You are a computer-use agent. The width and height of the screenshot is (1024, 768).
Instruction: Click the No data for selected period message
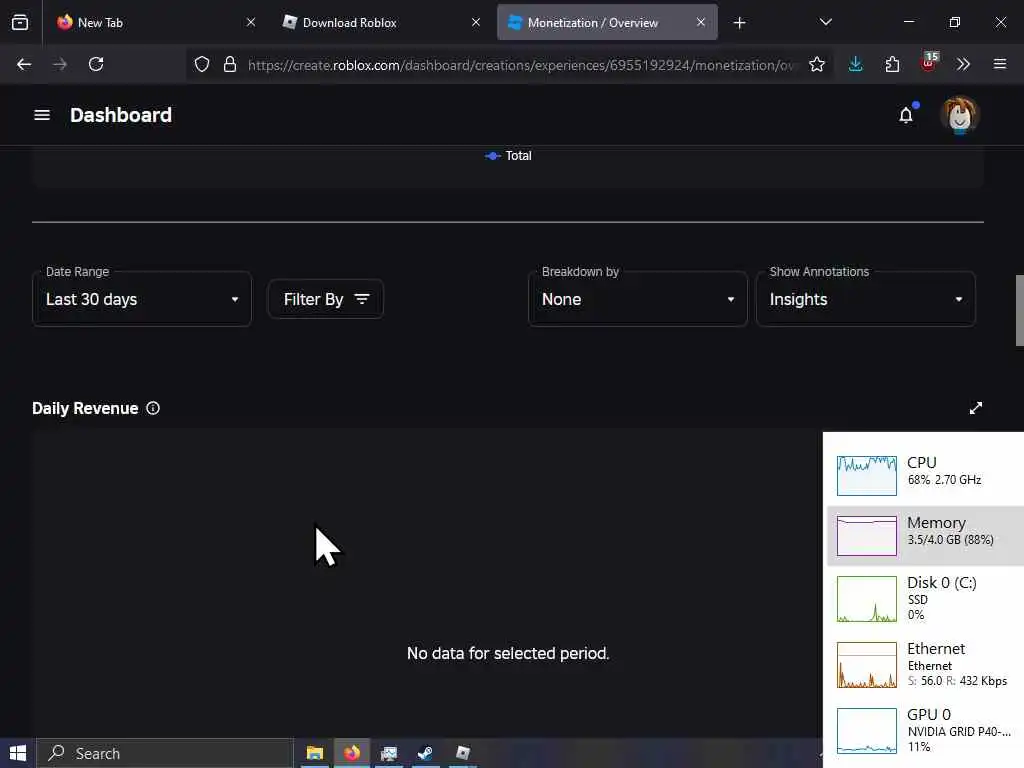[x=508, y=653]
